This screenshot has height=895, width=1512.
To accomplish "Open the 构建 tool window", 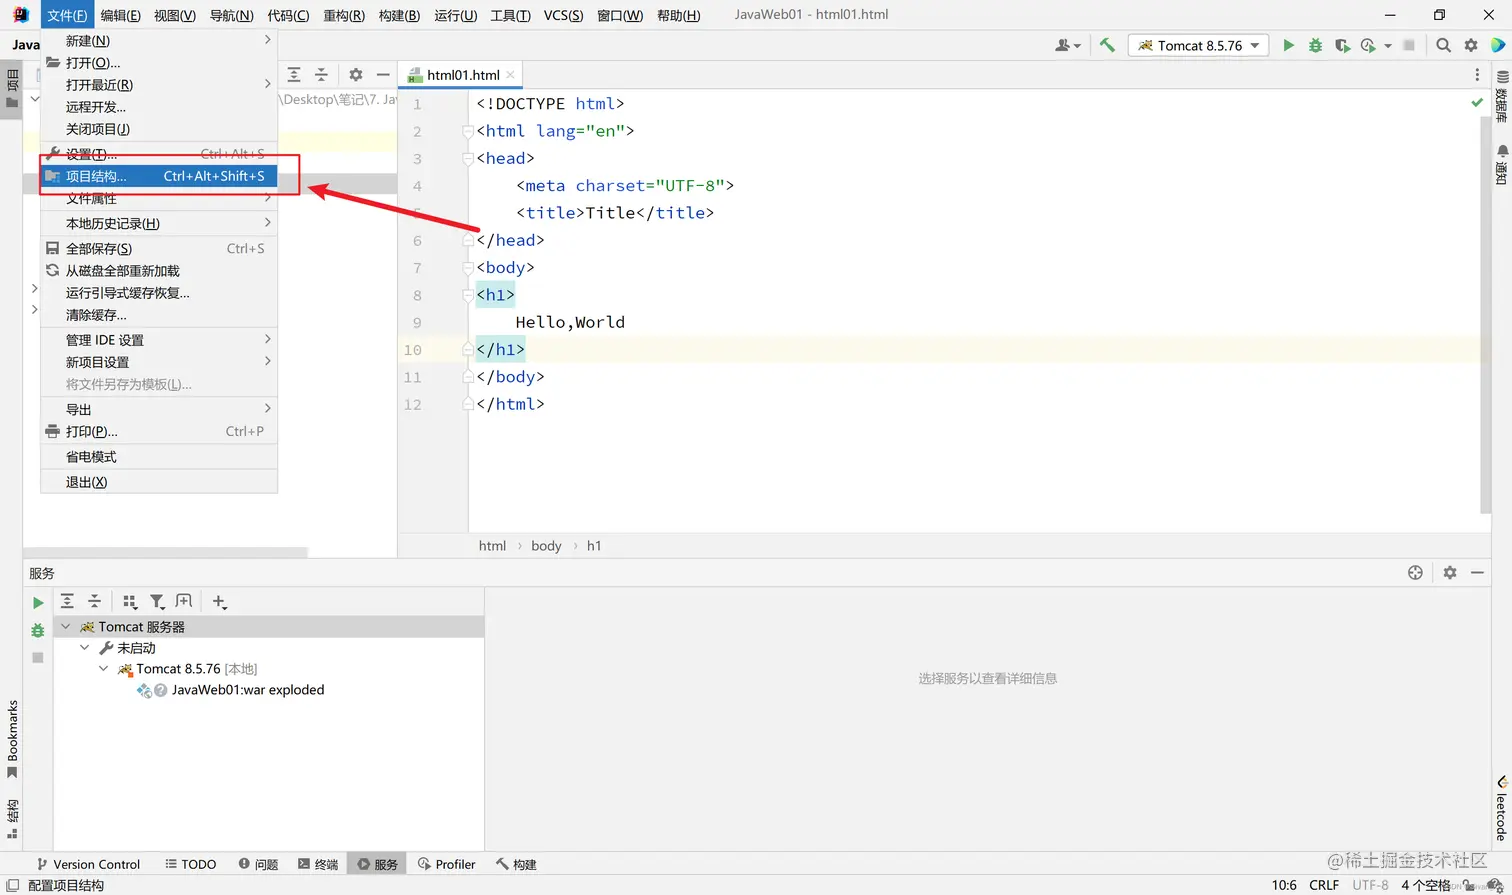I will [x=517, y=864].
